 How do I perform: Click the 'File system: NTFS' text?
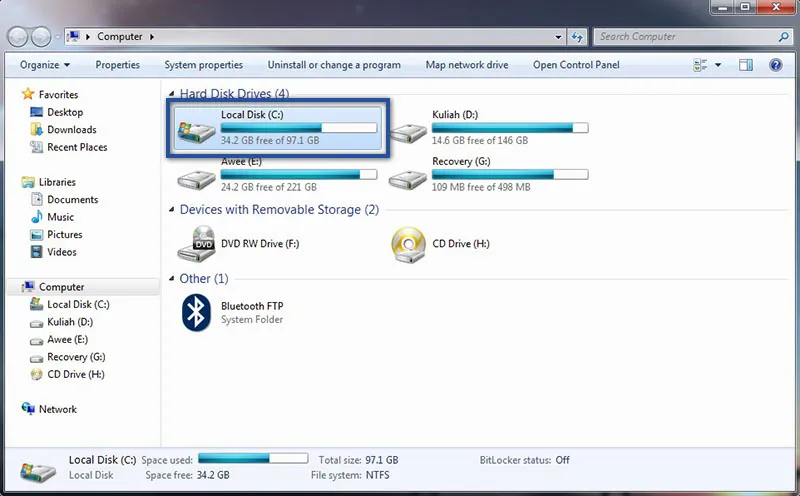[x=350, y=475]
